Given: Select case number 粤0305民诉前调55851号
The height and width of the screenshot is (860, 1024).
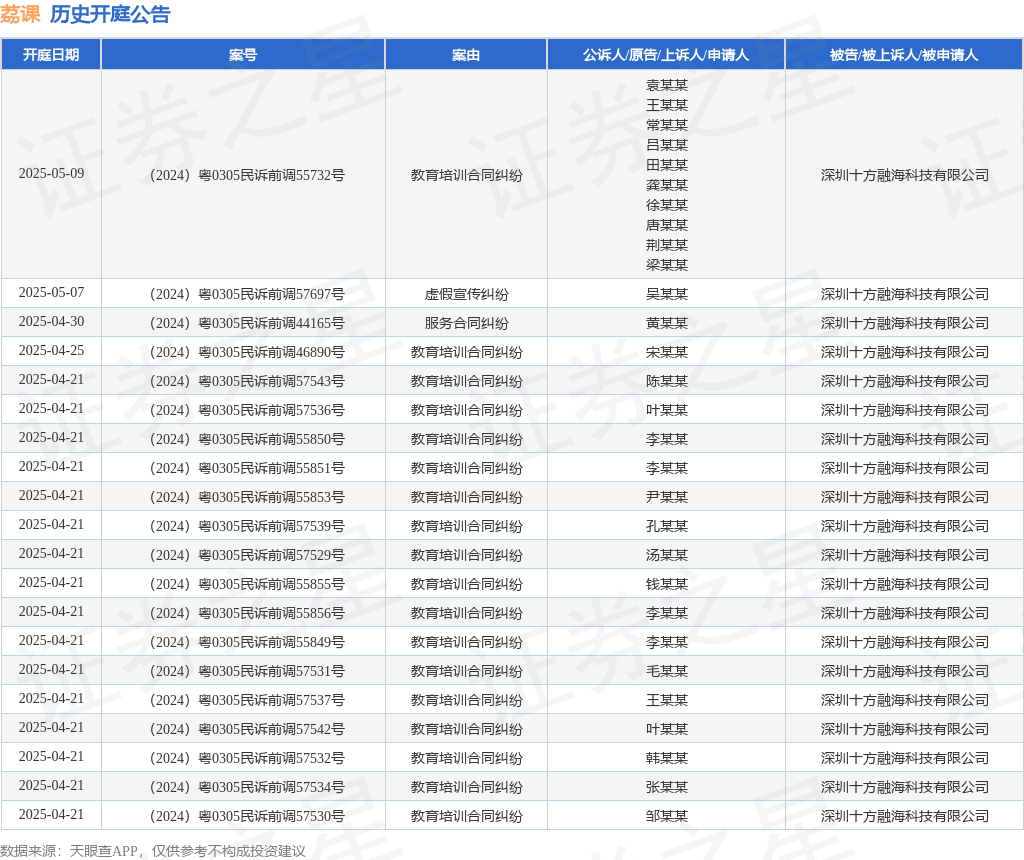Looking at the screenshot, I should click(248, 468).
